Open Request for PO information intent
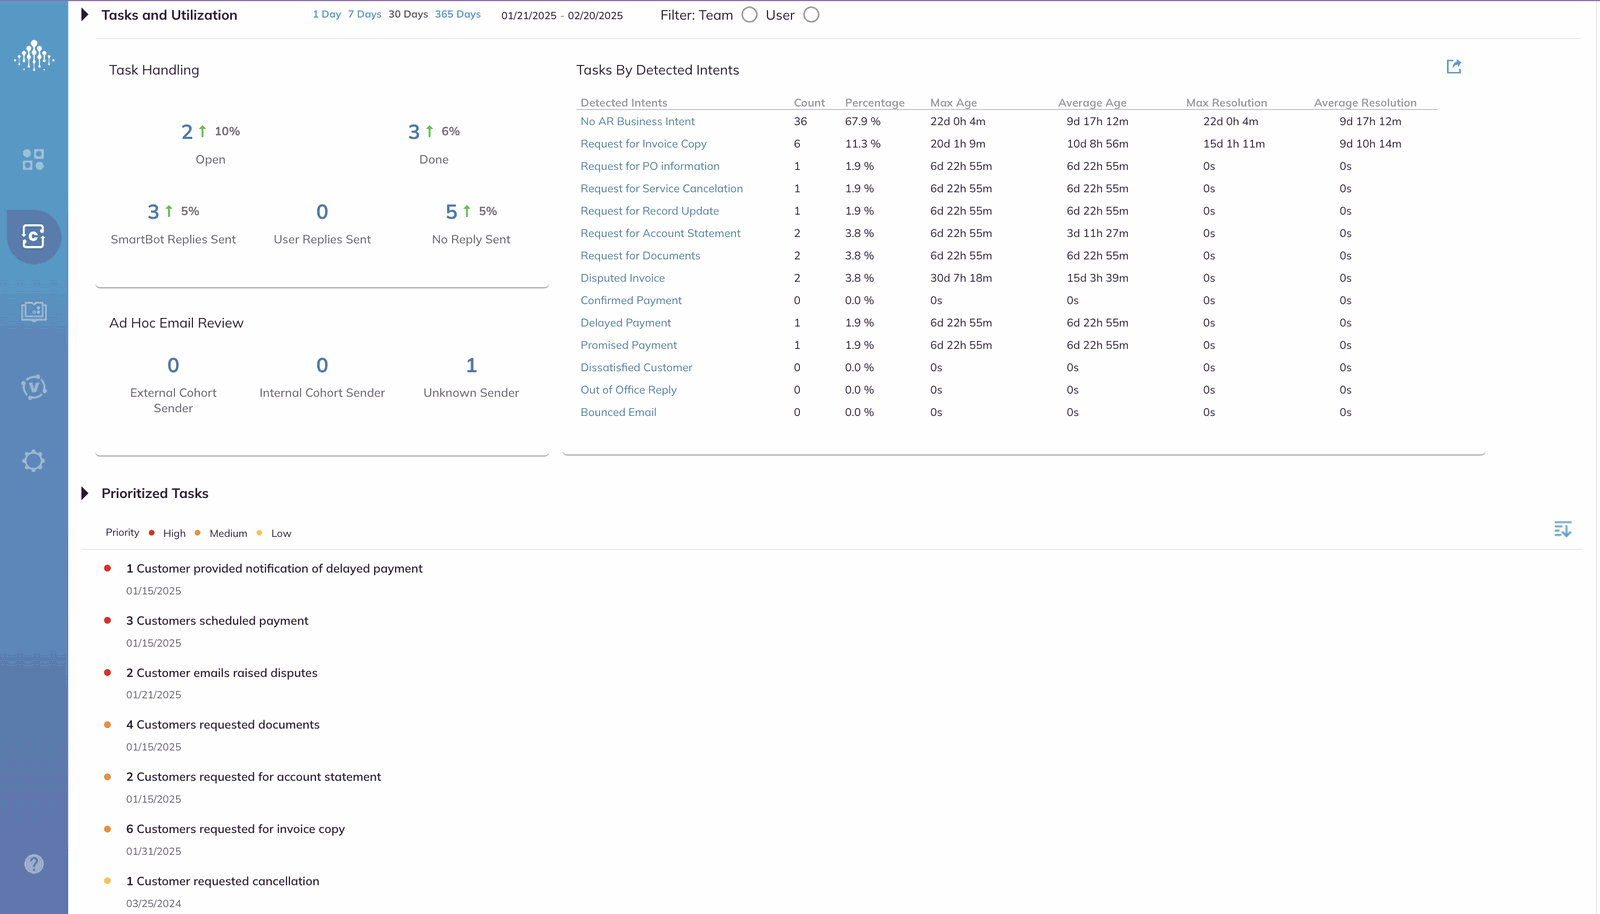 [650, 166]
